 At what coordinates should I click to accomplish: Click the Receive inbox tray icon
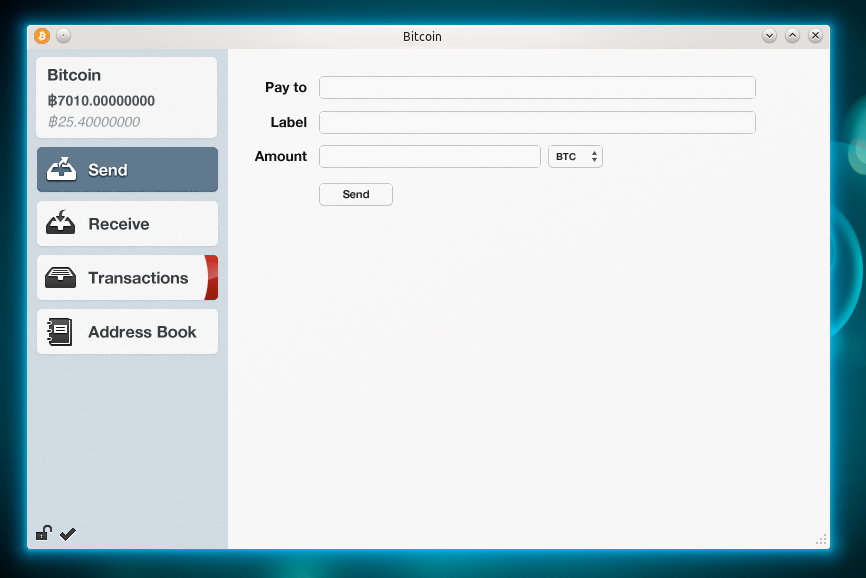60,222
